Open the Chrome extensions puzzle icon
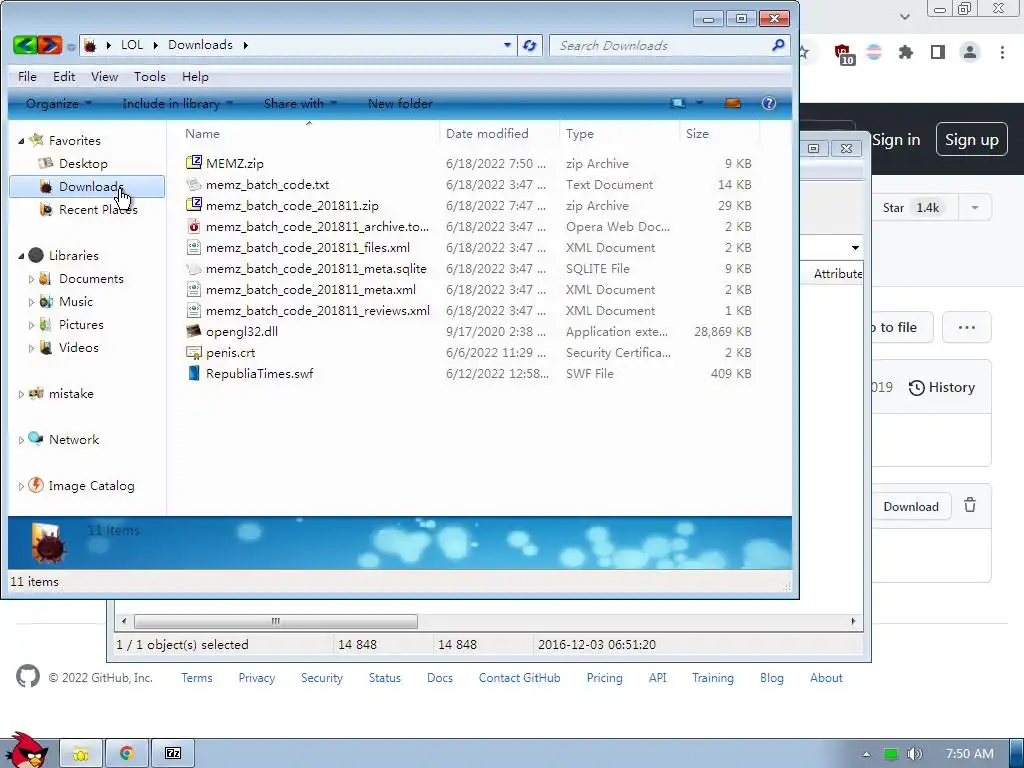The height and width of the screenshot is (768, 1024). click(906, 52)
